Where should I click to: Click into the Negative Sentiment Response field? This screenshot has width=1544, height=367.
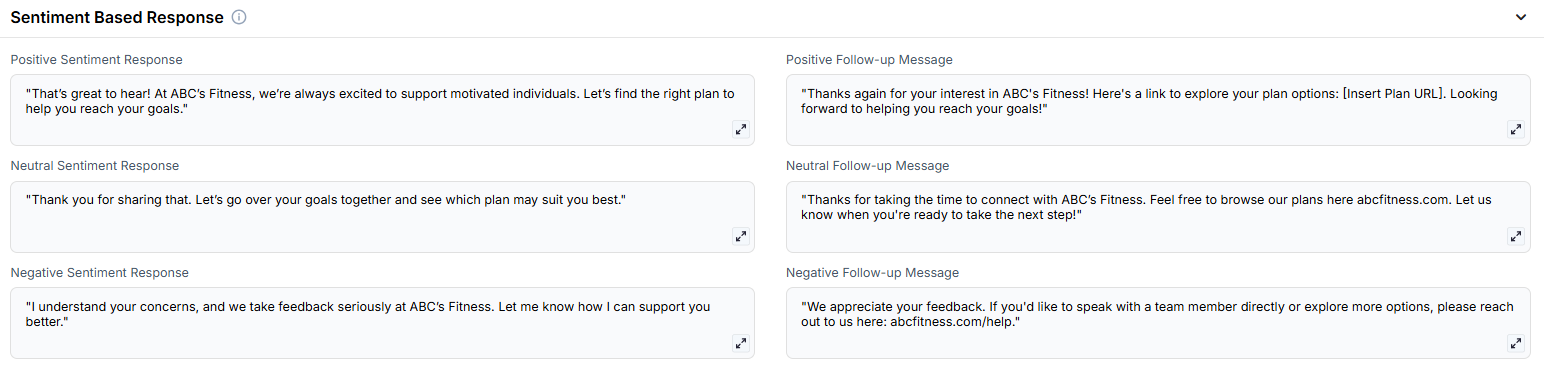point(382,323)
